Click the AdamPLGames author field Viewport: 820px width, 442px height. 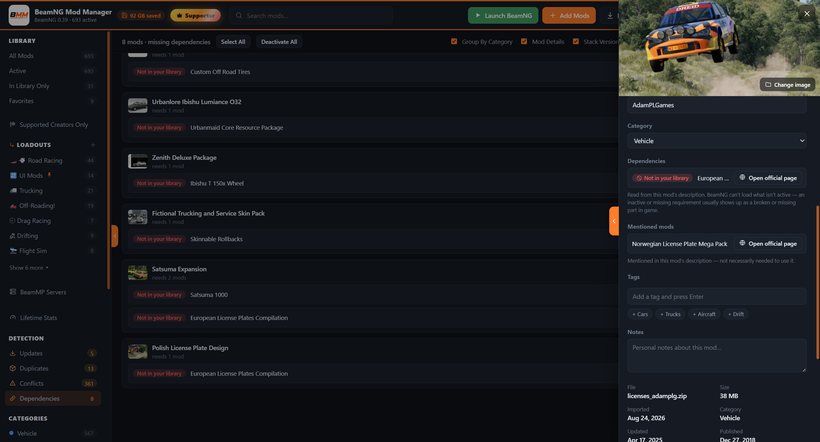[716, 105]
